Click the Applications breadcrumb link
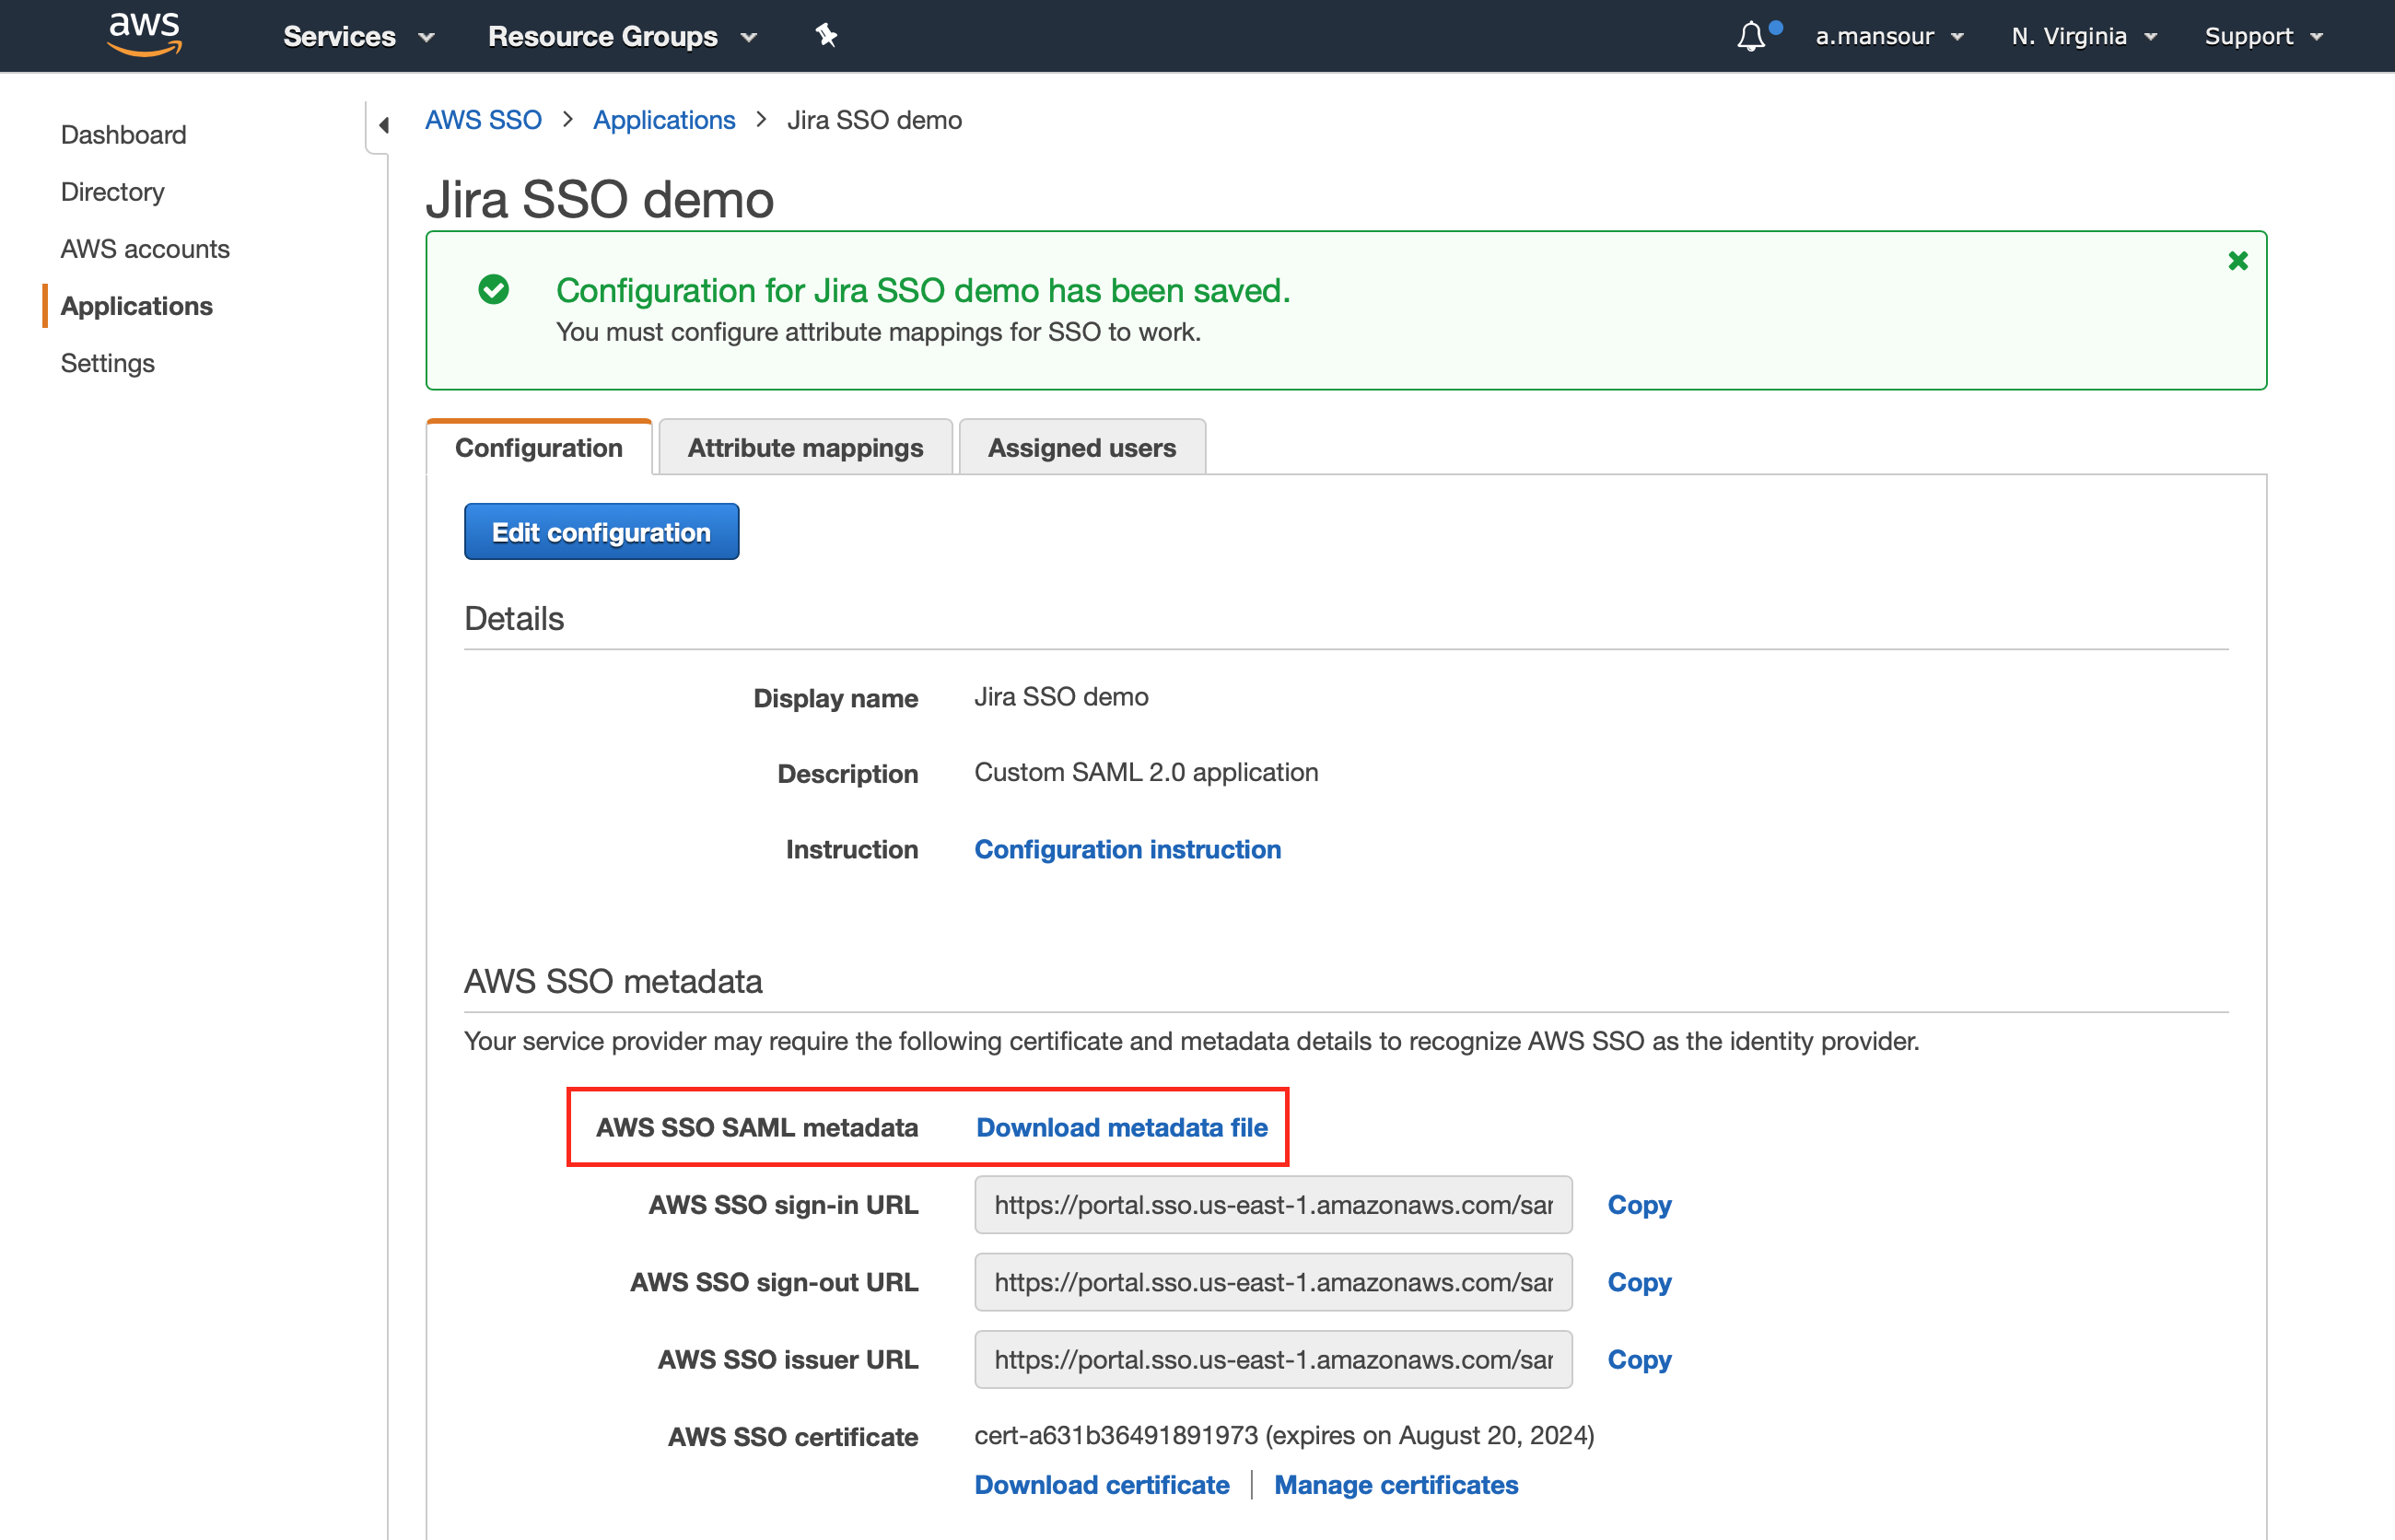The height and width of the screenshot is (1540, 2395). [x=664, y=120]
